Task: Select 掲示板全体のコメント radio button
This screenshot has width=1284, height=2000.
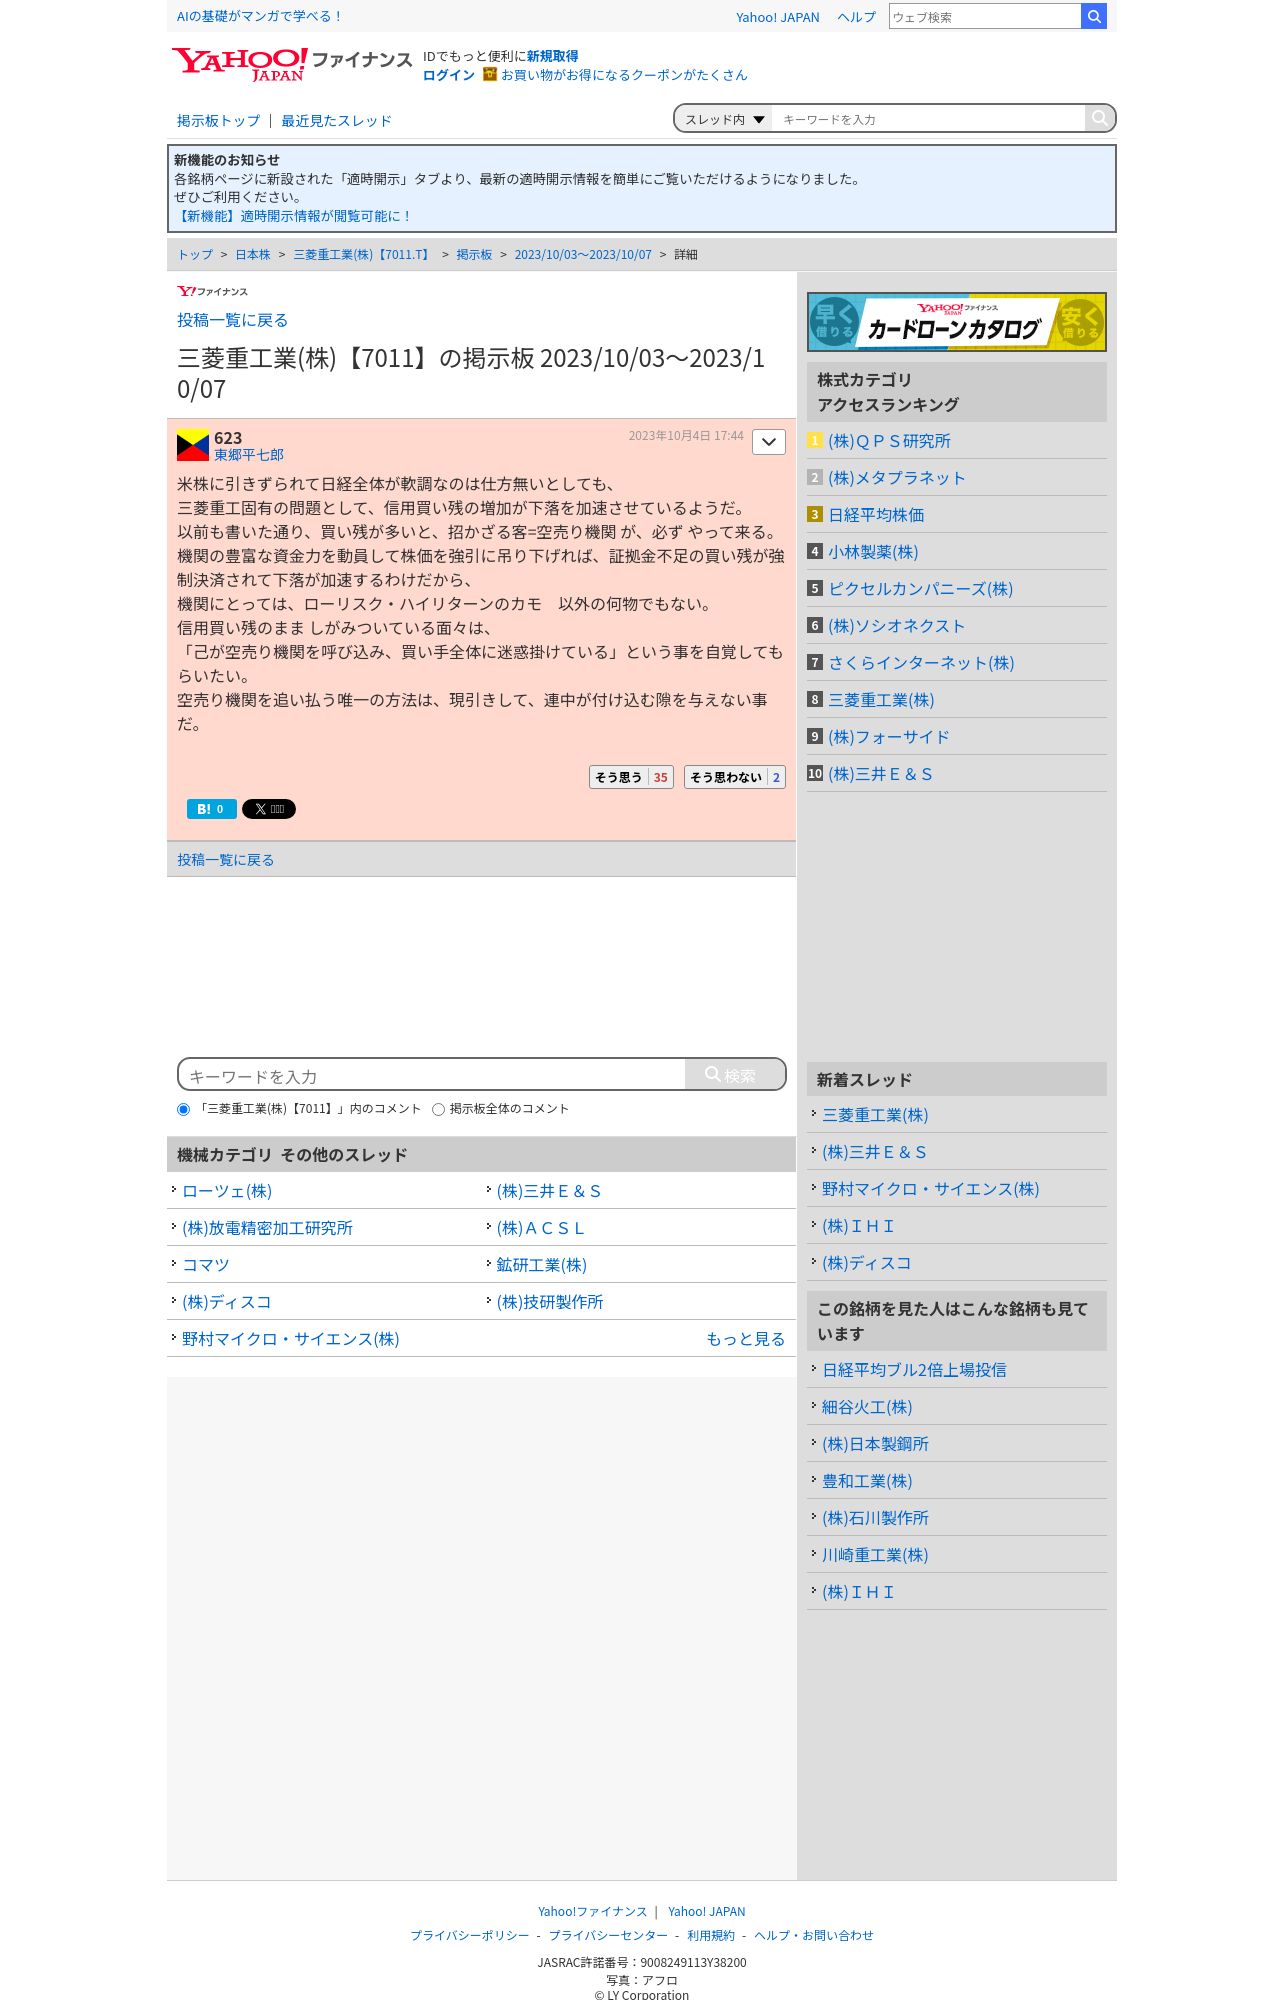Action: (438, 1109)
